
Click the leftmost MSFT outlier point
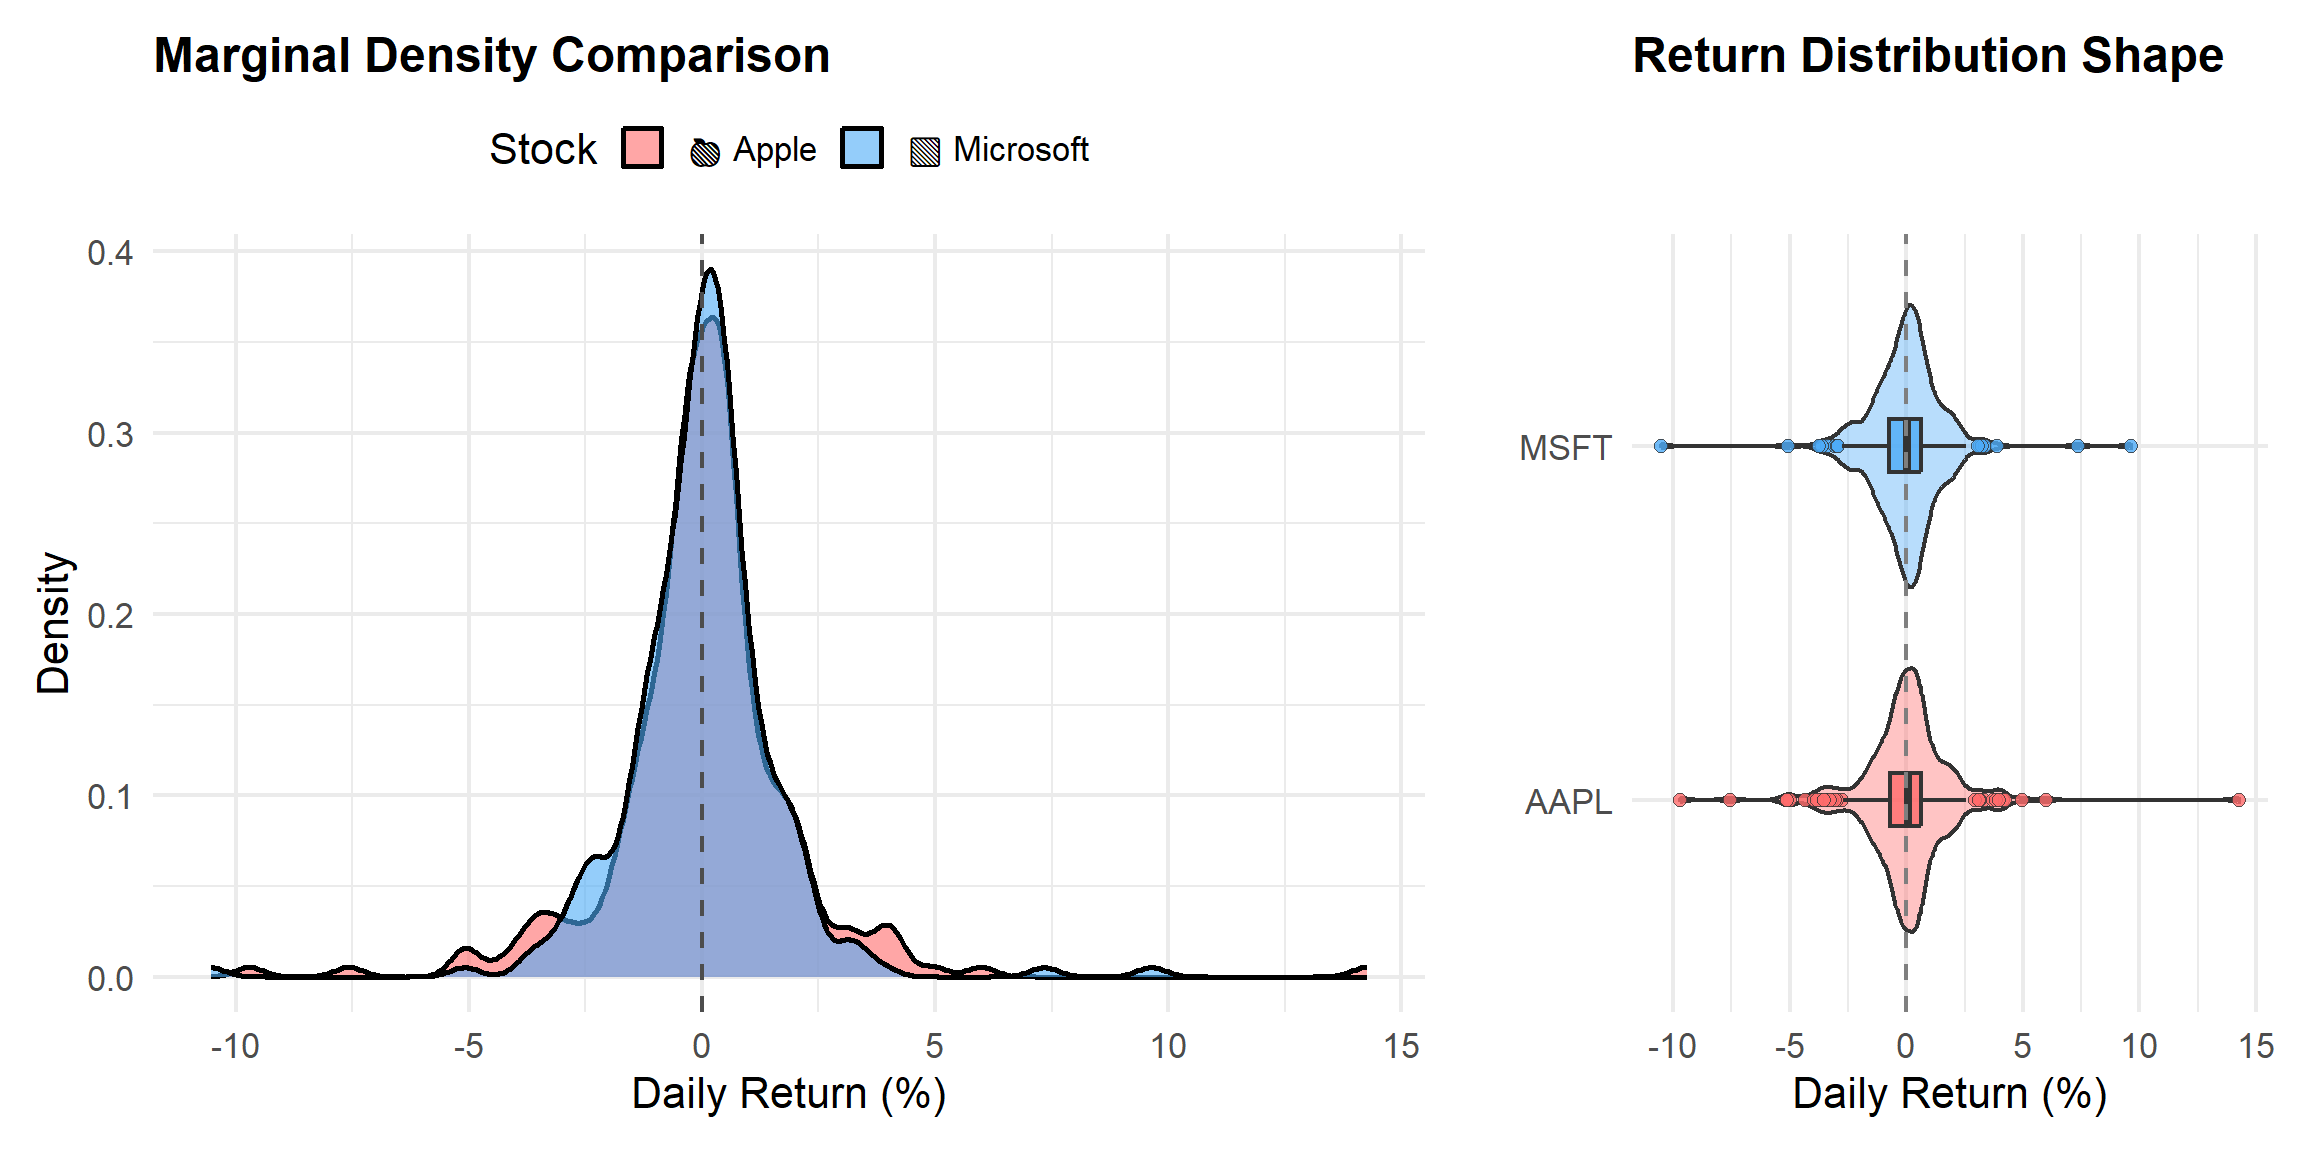[1661, 446]
